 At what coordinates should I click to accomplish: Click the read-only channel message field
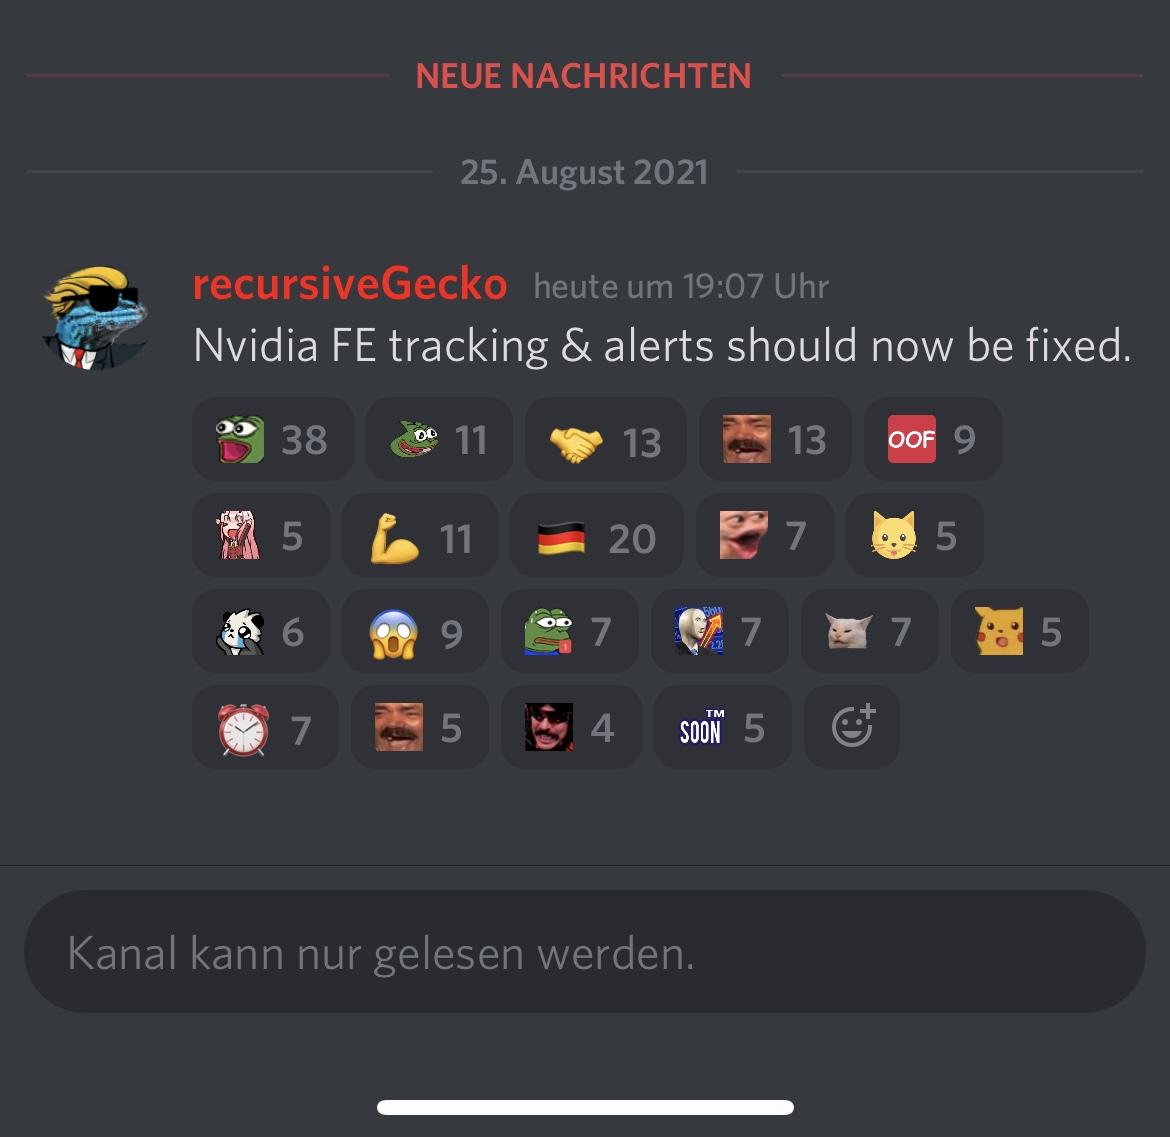[x=585, y=951]
